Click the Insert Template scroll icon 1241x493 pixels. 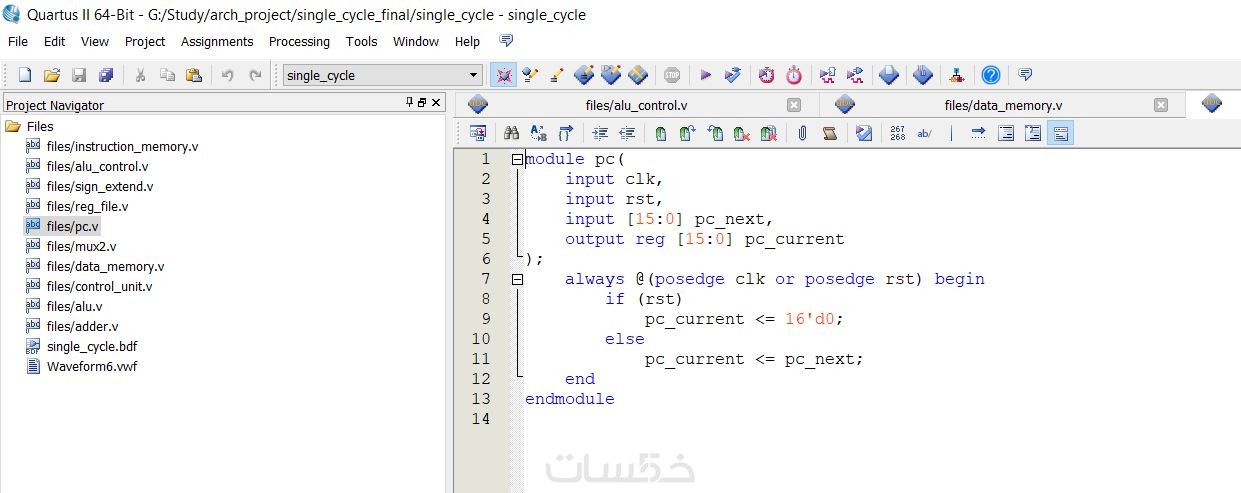point(829,133)
